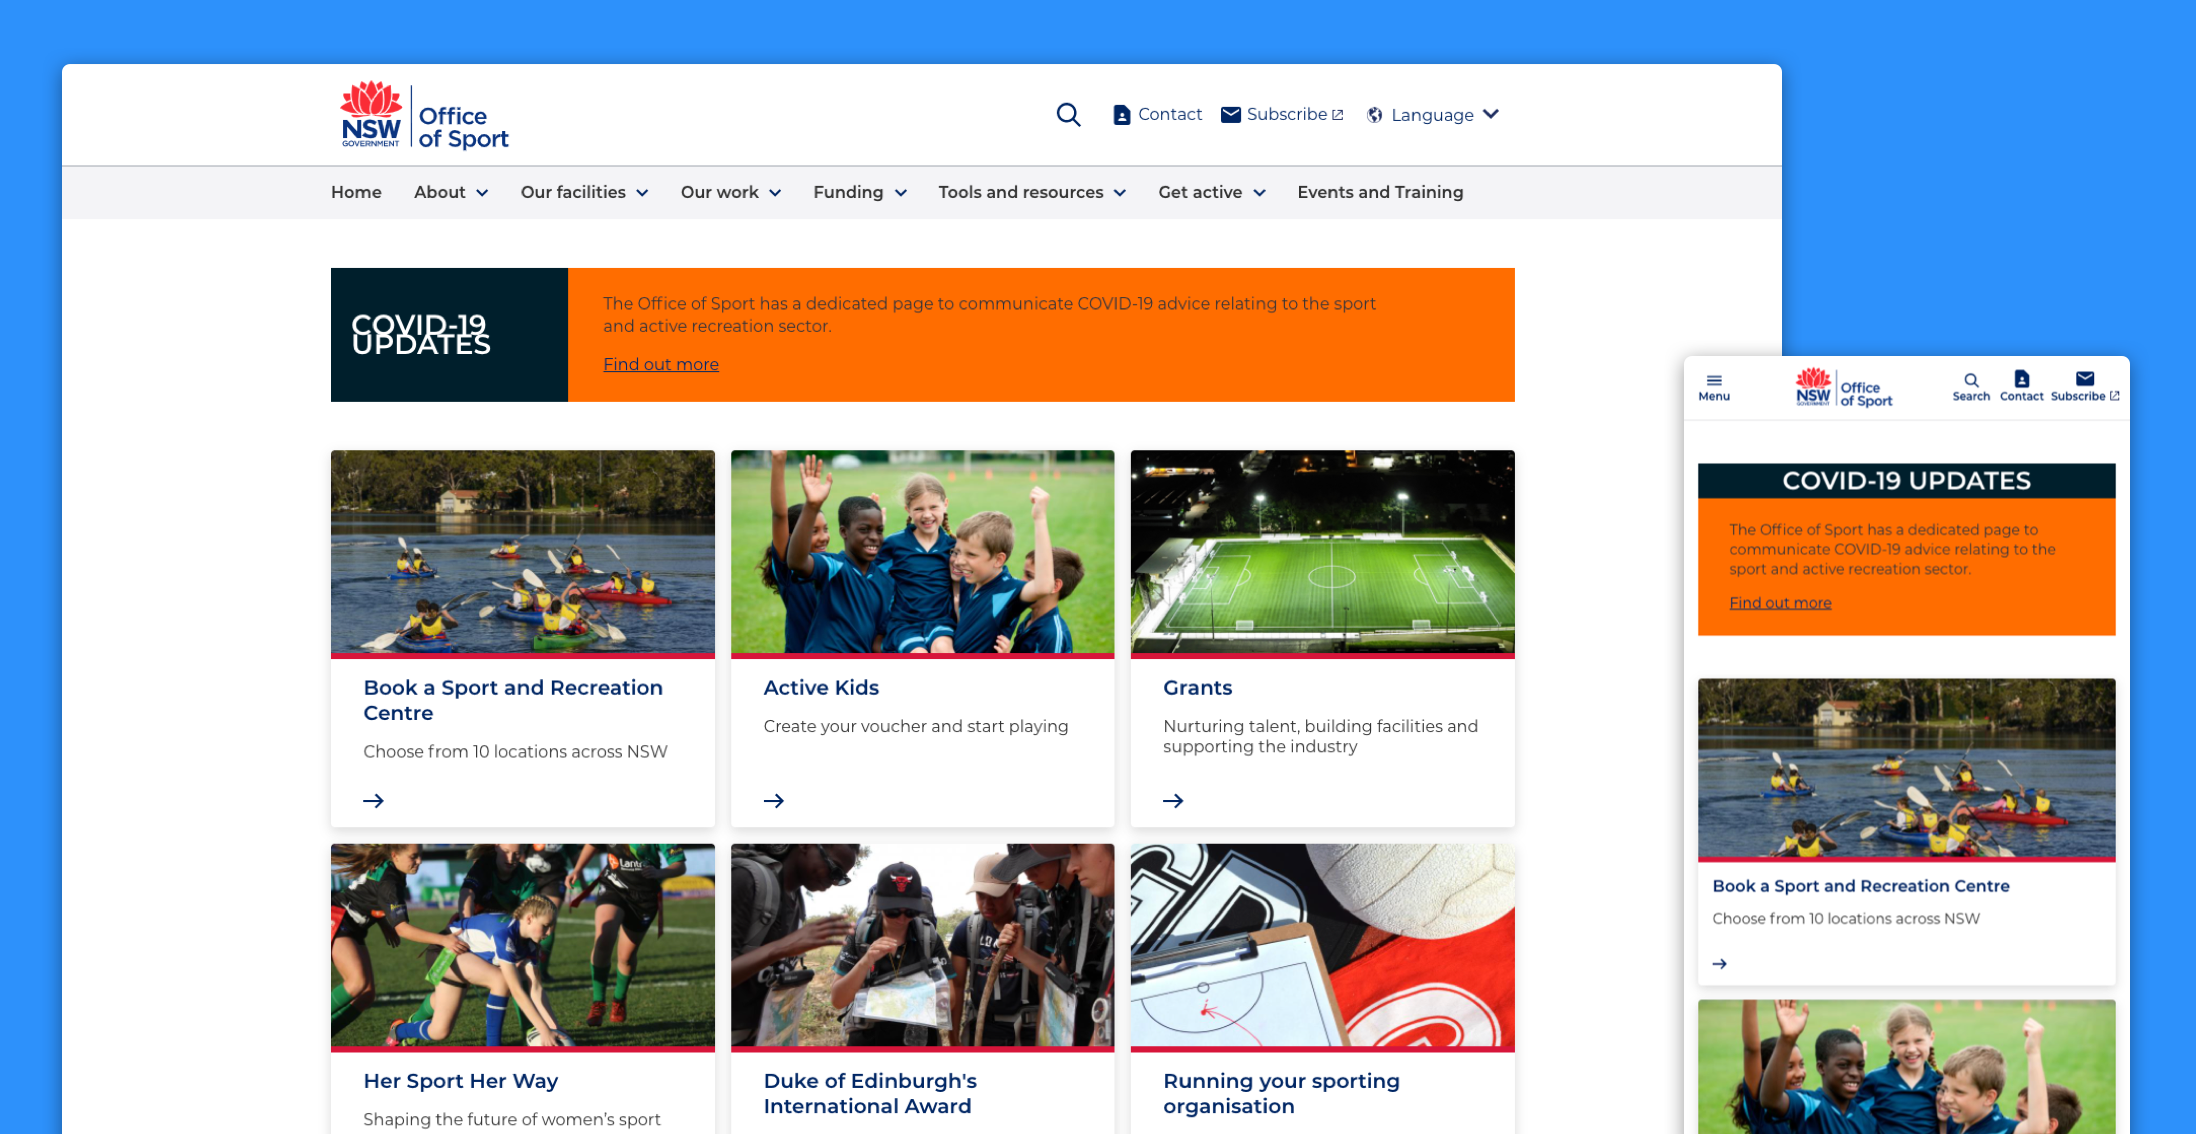This screenshot has height=1134, width=2196.
Task: Click Find out more in desktop COVID banner
Action: pyautogui.click(x=661, y=364)
